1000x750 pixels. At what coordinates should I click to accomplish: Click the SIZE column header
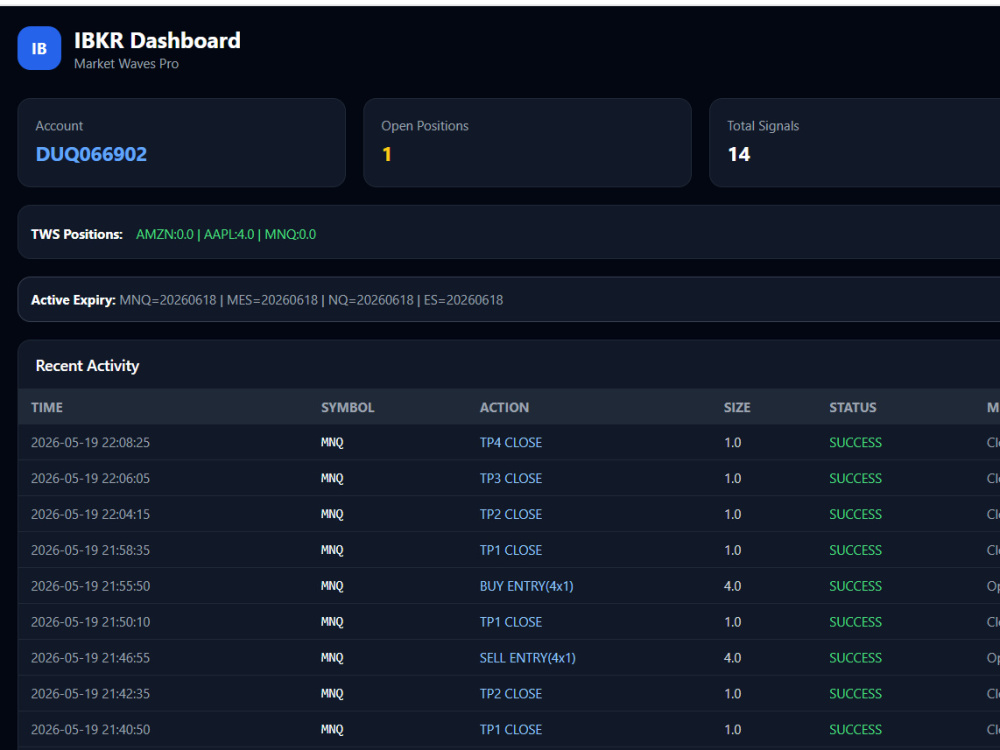coord(737,408)
